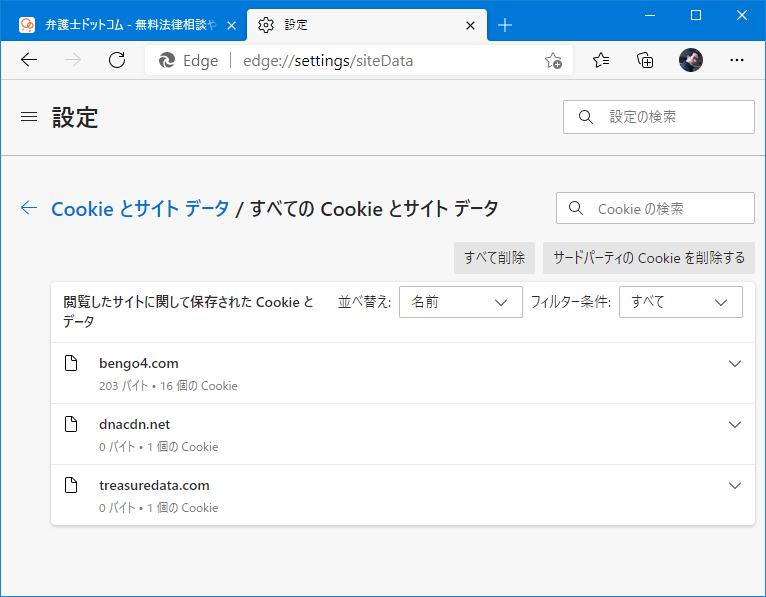Click the すべて削除 button
The image size is (766, 597).
[x=494, y=257]
